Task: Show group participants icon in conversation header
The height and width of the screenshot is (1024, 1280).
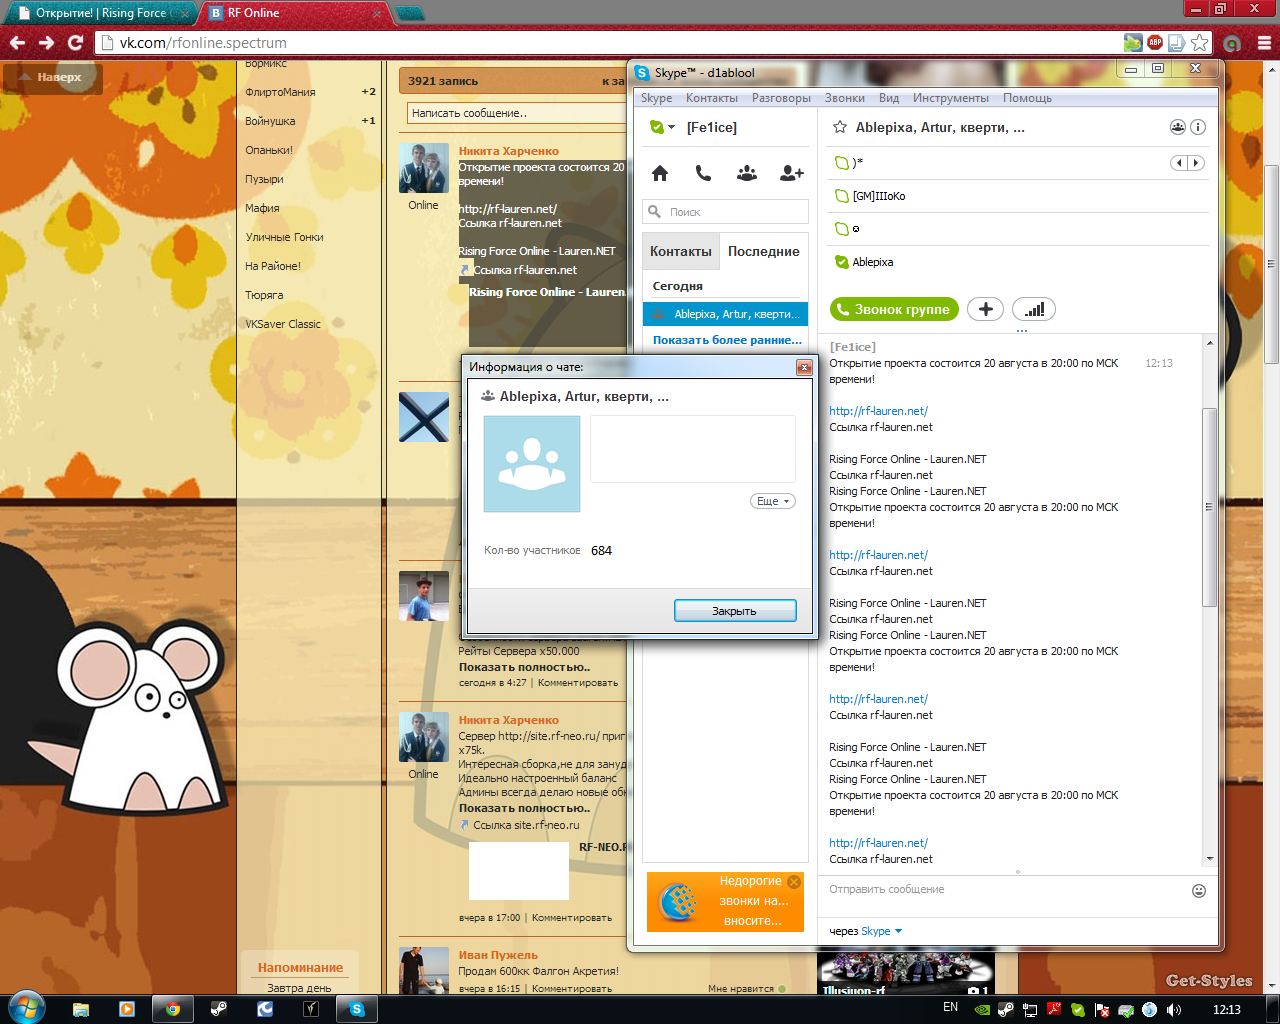Action: click(x=1178, y=127)
